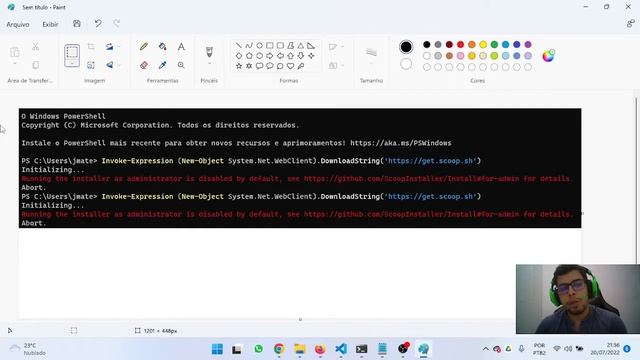Open the terminal from the taskbar
Screen dimensions: 640x360
pos(361,349)
